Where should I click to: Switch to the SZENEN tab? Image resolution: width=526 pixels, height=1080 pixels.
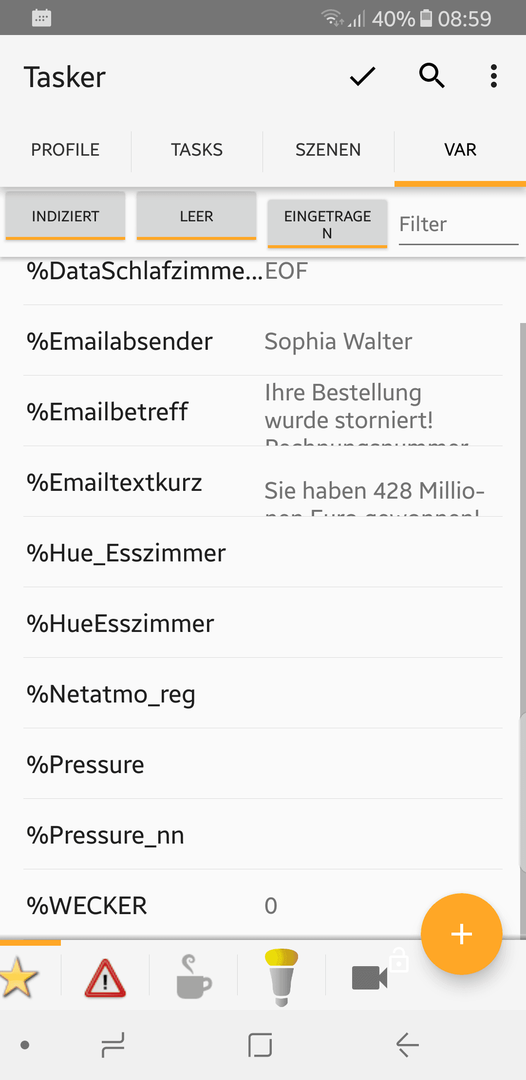tap(328, 150)
